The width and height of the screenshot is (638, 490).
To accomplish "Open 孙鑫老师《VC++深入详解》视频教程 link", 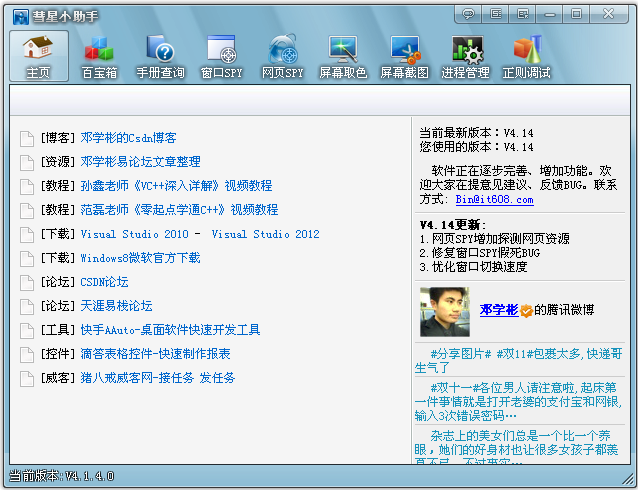I will [x=176, y=186].
